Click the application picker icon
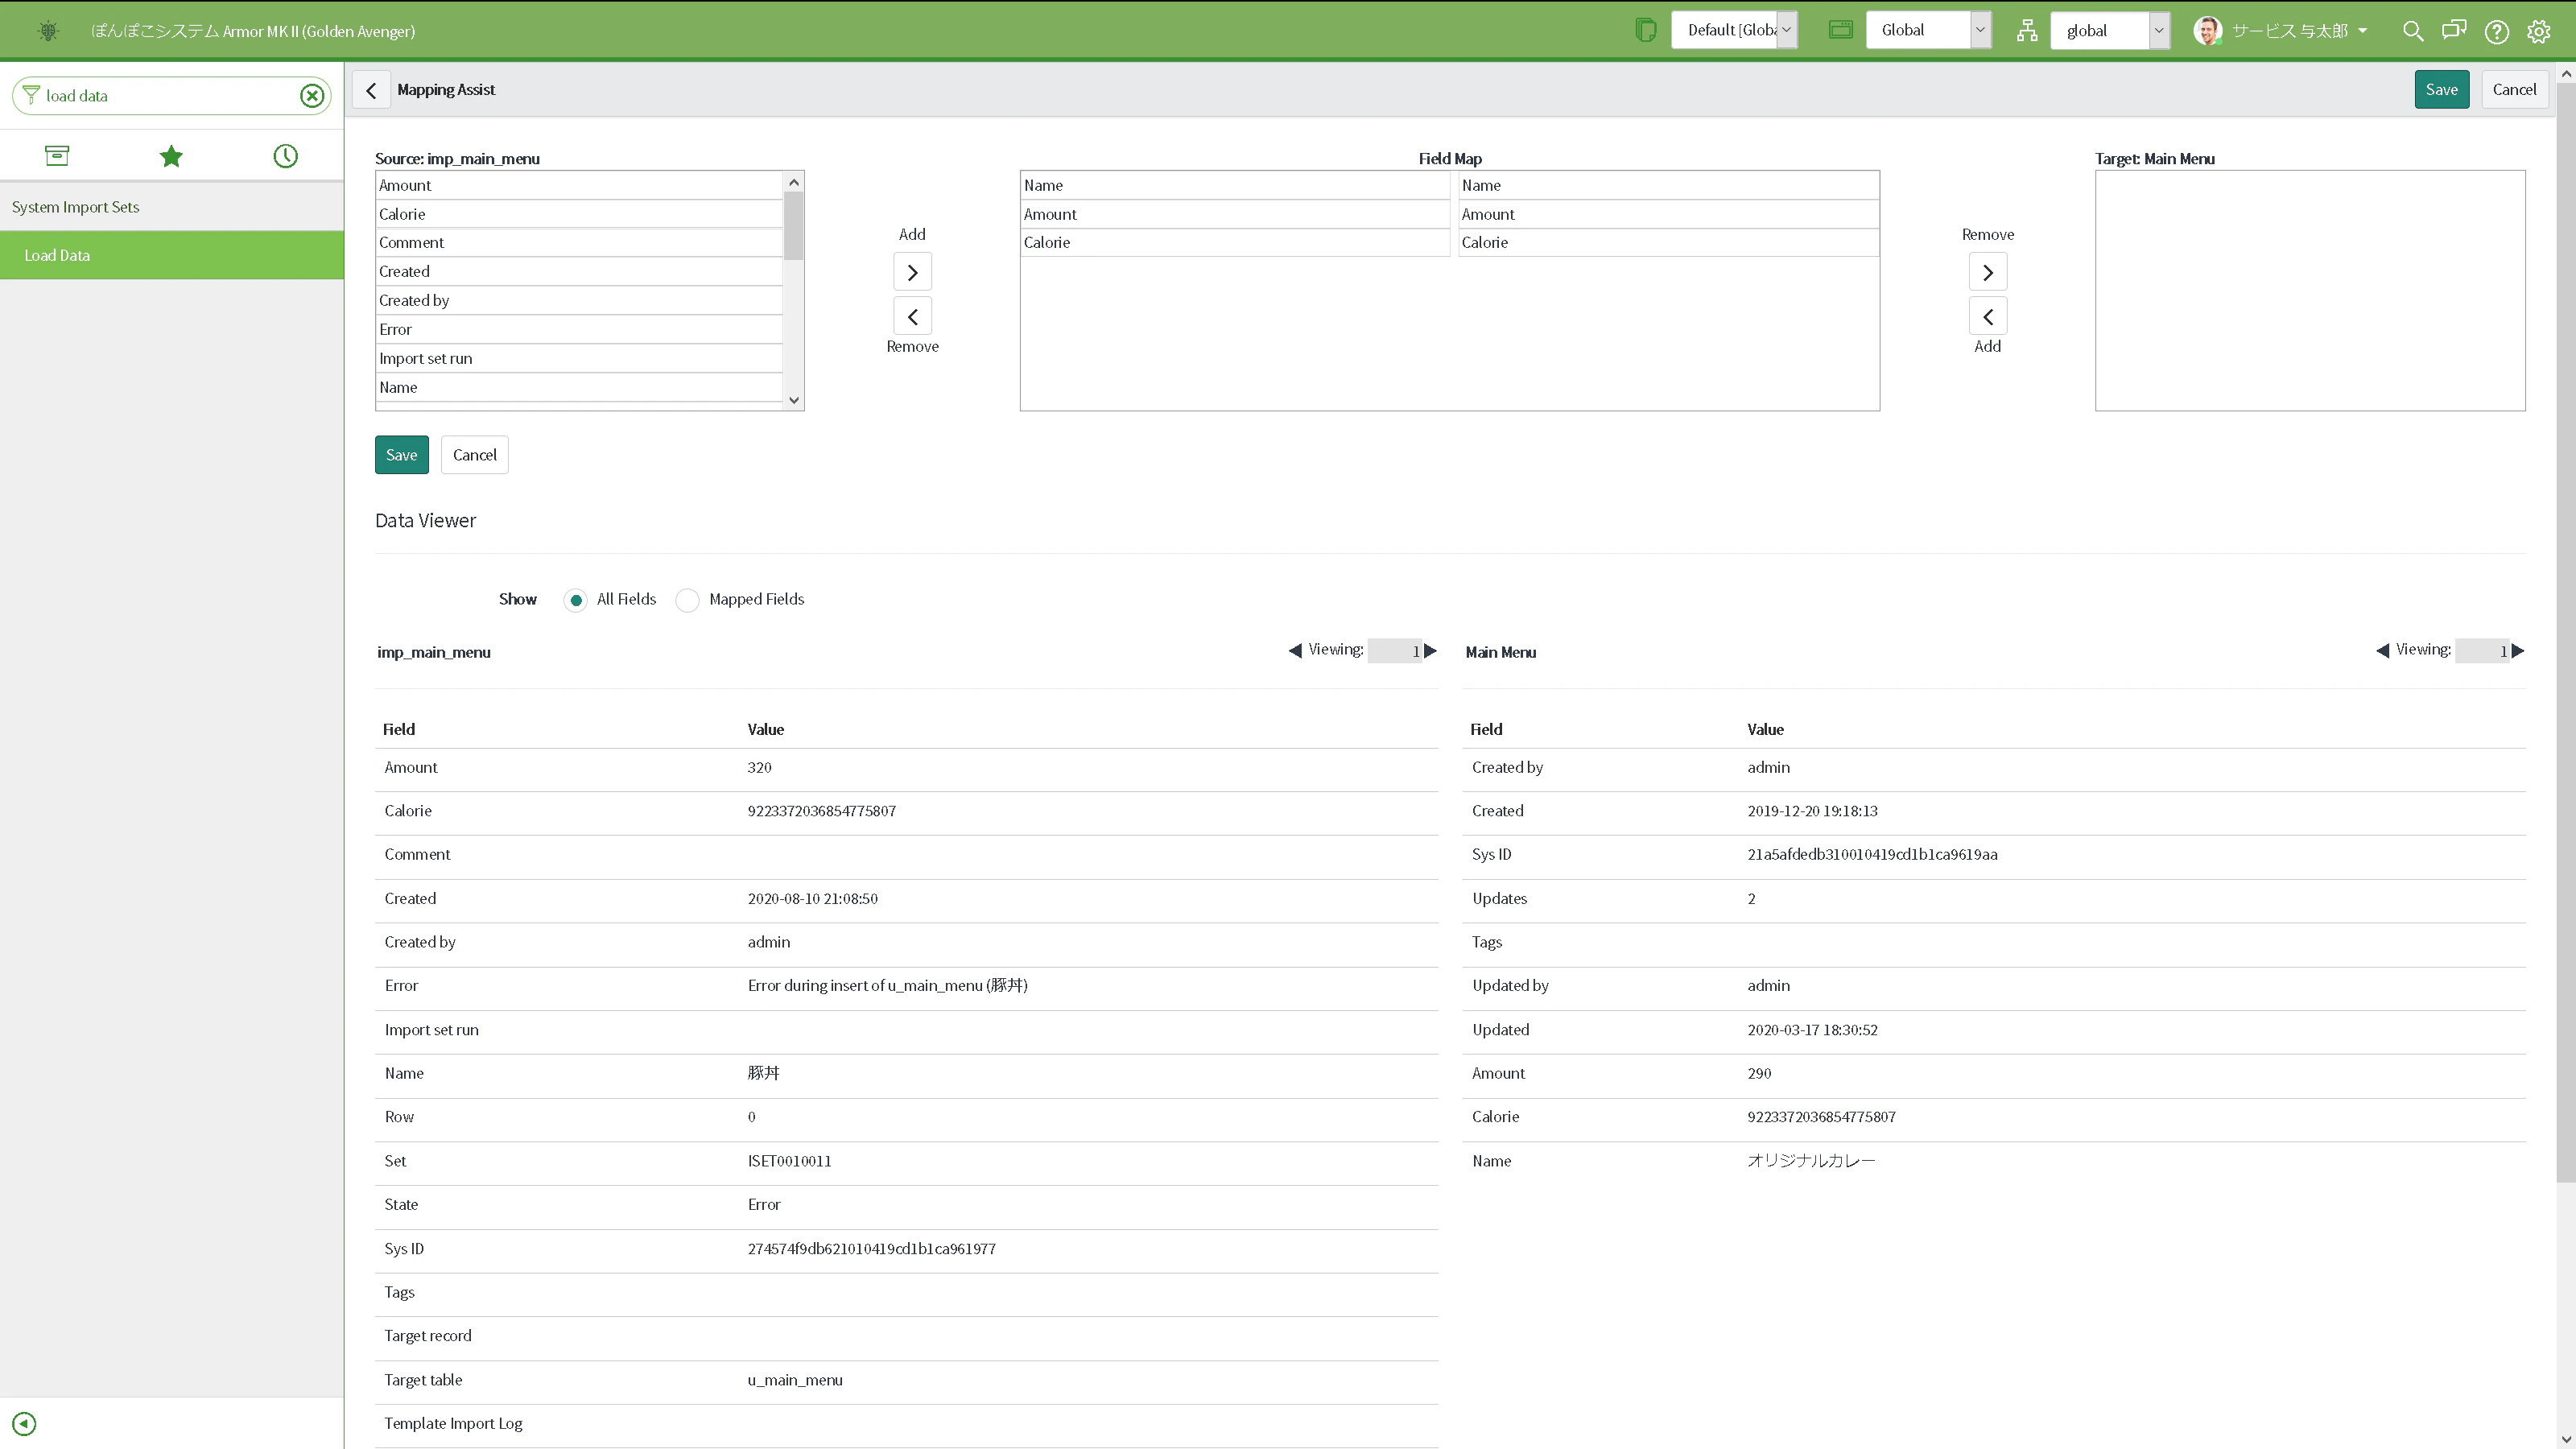This screenshot has height=1449, width=2576. tap(1840, 30)
